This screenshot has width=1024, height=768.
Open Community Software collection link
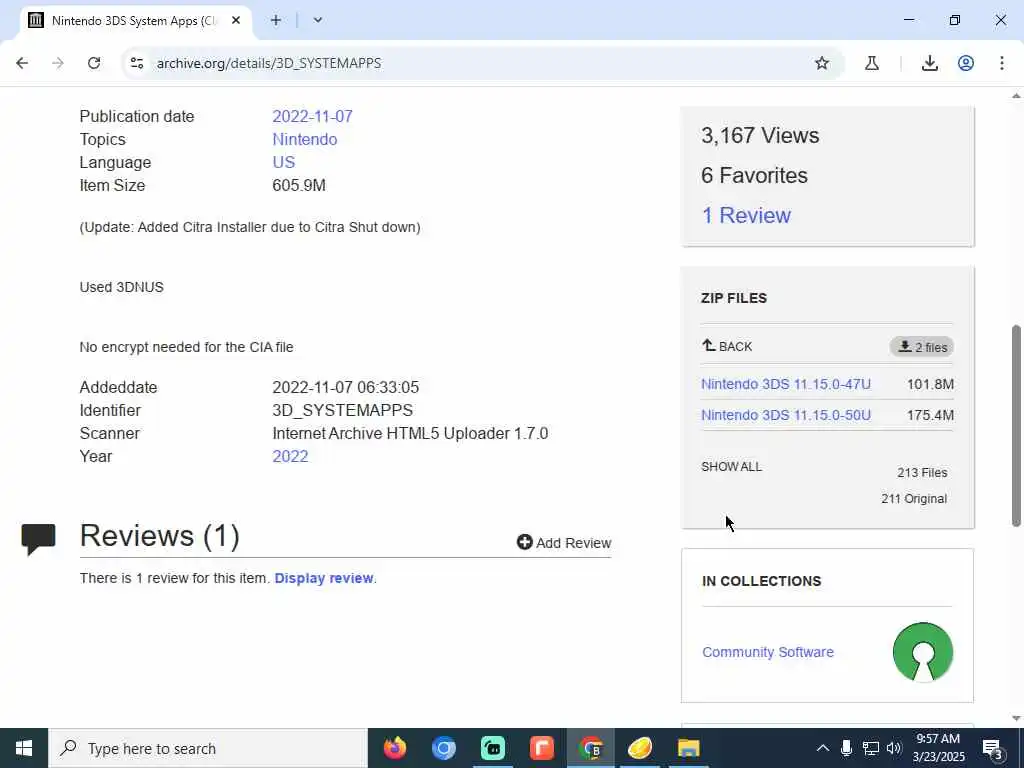(767, 652)
